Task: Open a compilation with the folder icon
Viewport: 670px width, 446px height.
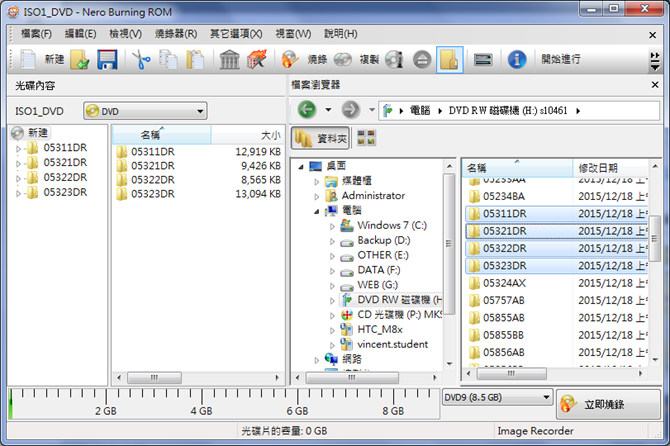Action: click(x=80, y=59)
